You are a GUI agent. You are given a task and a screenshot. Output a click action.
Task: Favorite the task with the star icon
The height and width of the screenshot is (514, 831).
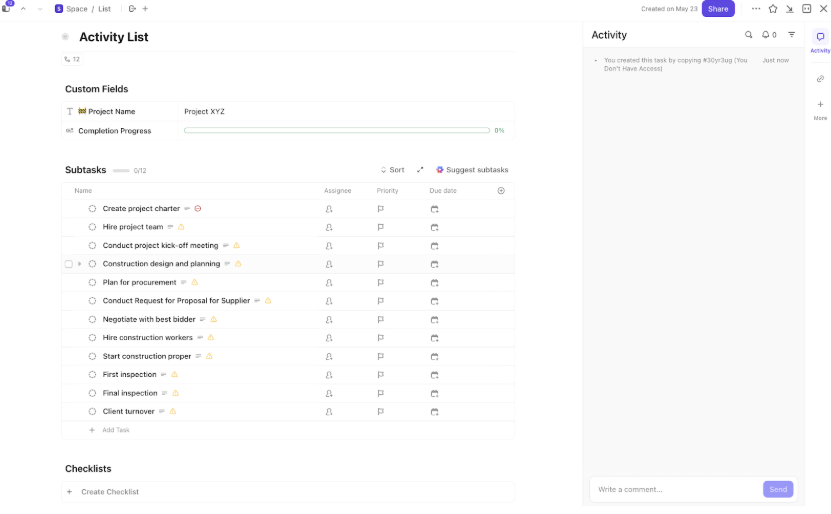(773, 8)
